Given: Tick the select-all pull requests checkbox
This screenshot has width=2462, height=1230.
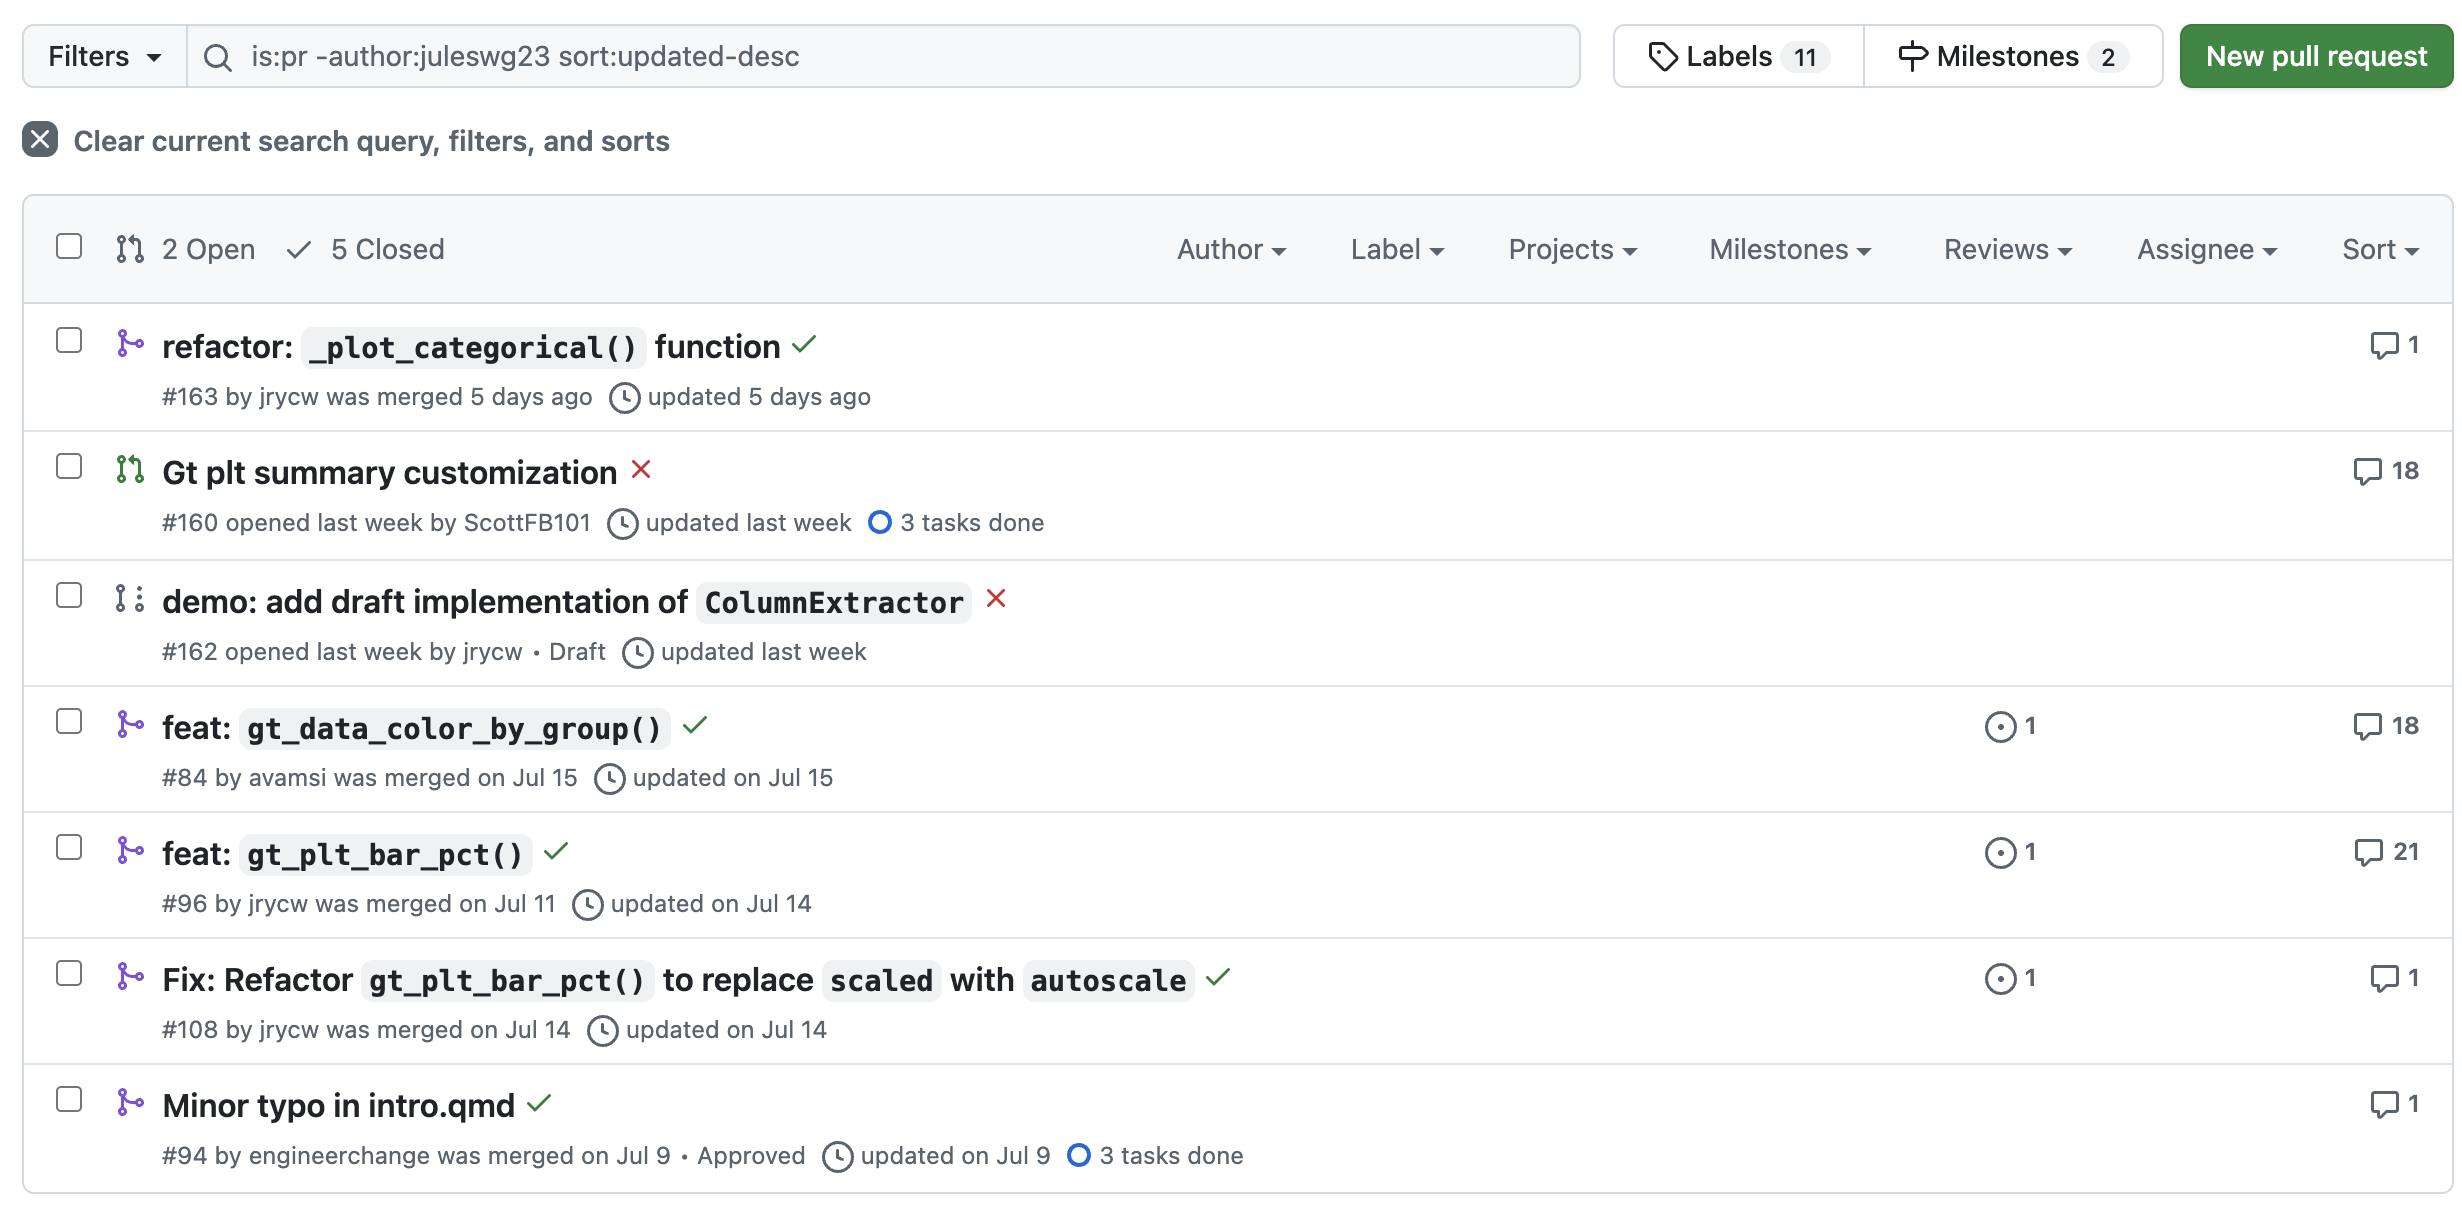Looking at the screenshot, I should 69,247.
